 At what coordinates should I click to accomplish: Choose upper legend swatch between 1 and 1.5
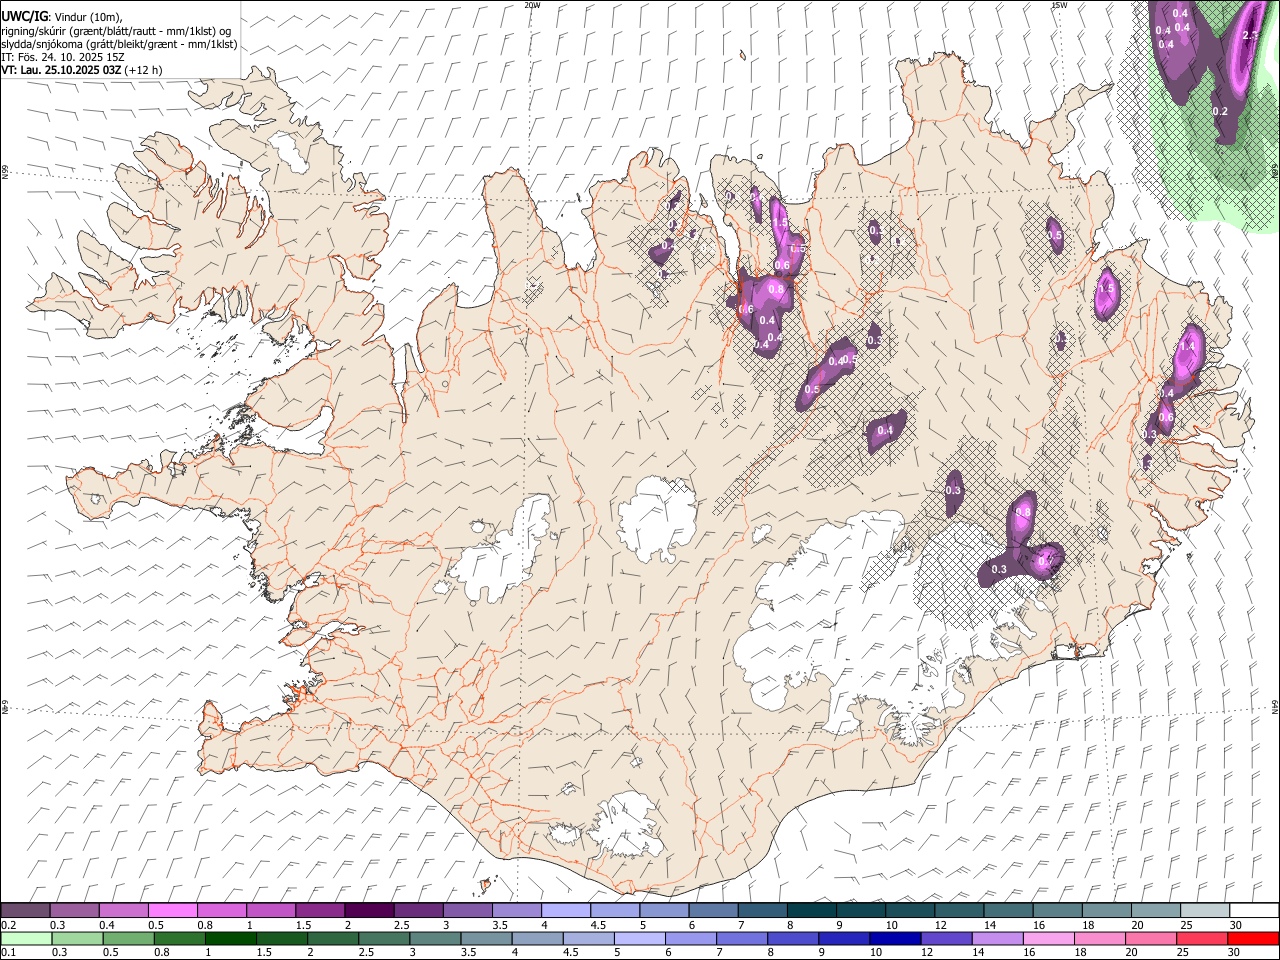[x=270, y=911]
